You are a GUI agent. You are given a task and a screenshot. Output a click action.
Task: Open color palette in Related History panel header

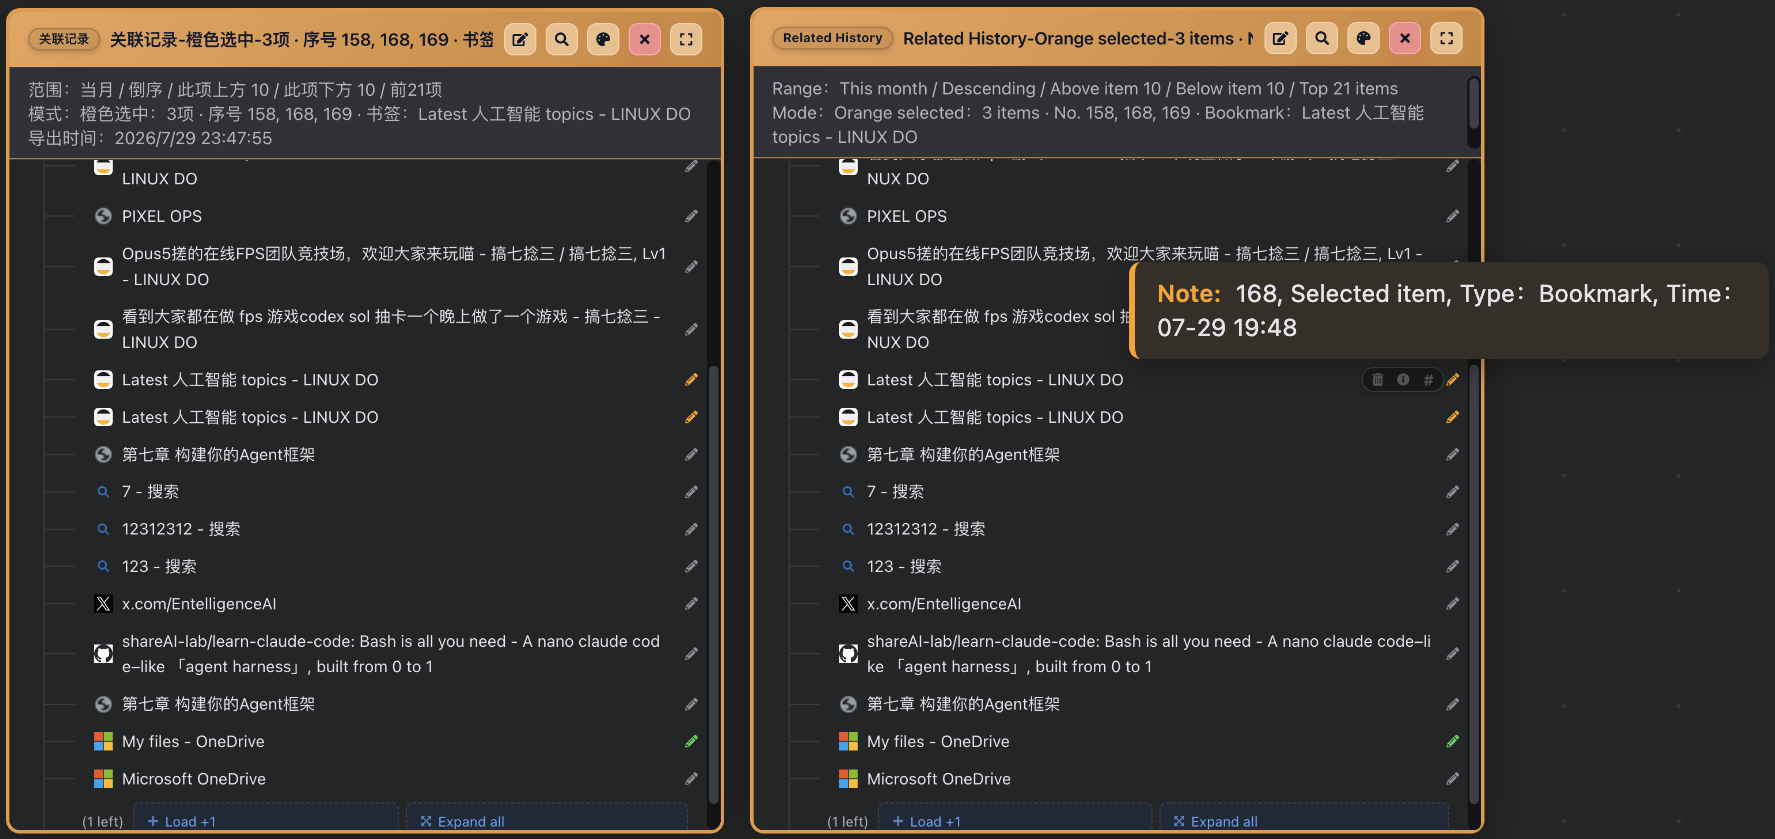(x=1363, y=39)
